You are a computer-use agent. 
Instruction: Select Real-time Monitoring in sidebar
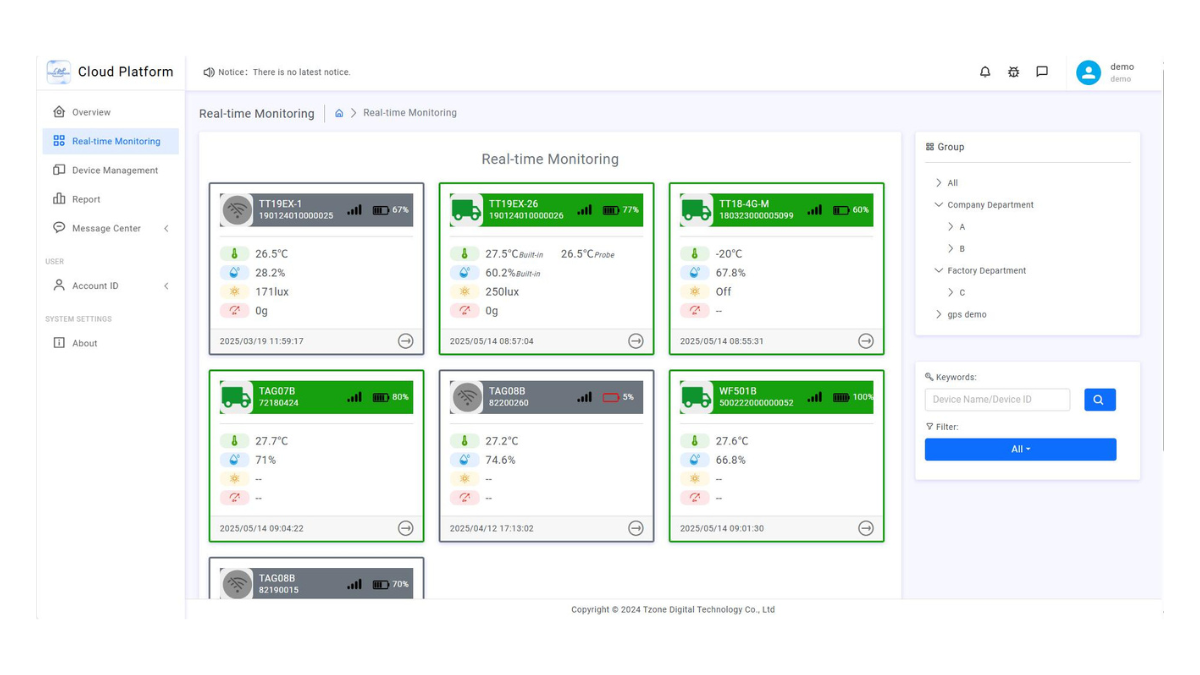(x=110, y=141)
